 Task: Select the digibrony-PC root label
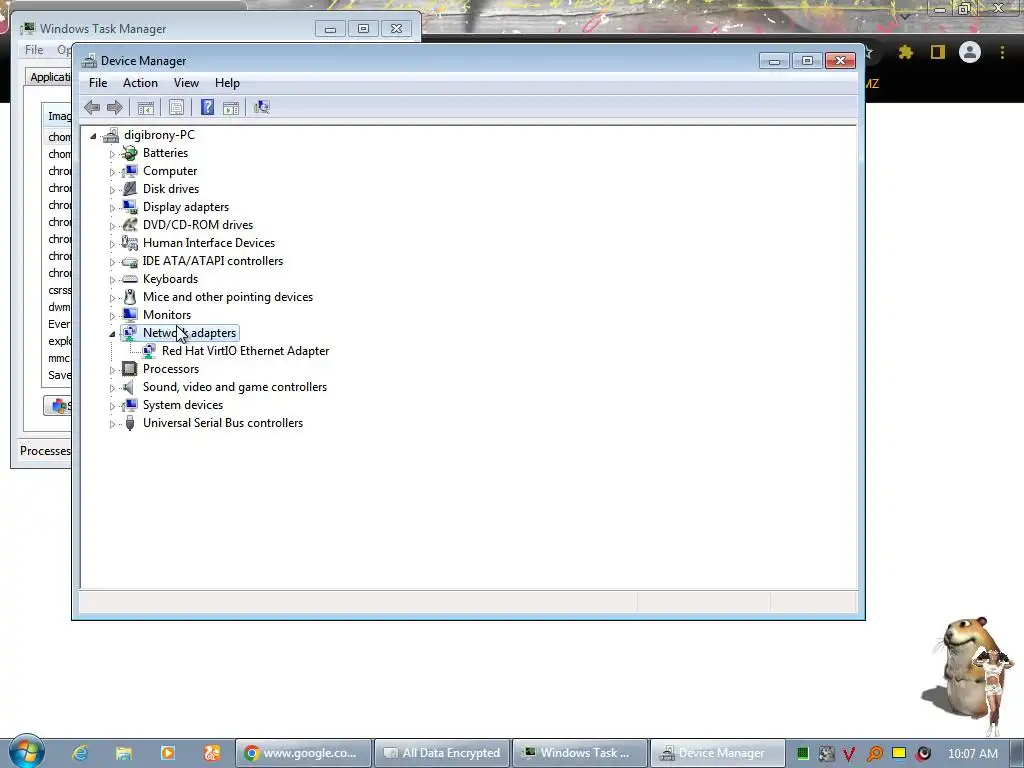click(159, 135)
